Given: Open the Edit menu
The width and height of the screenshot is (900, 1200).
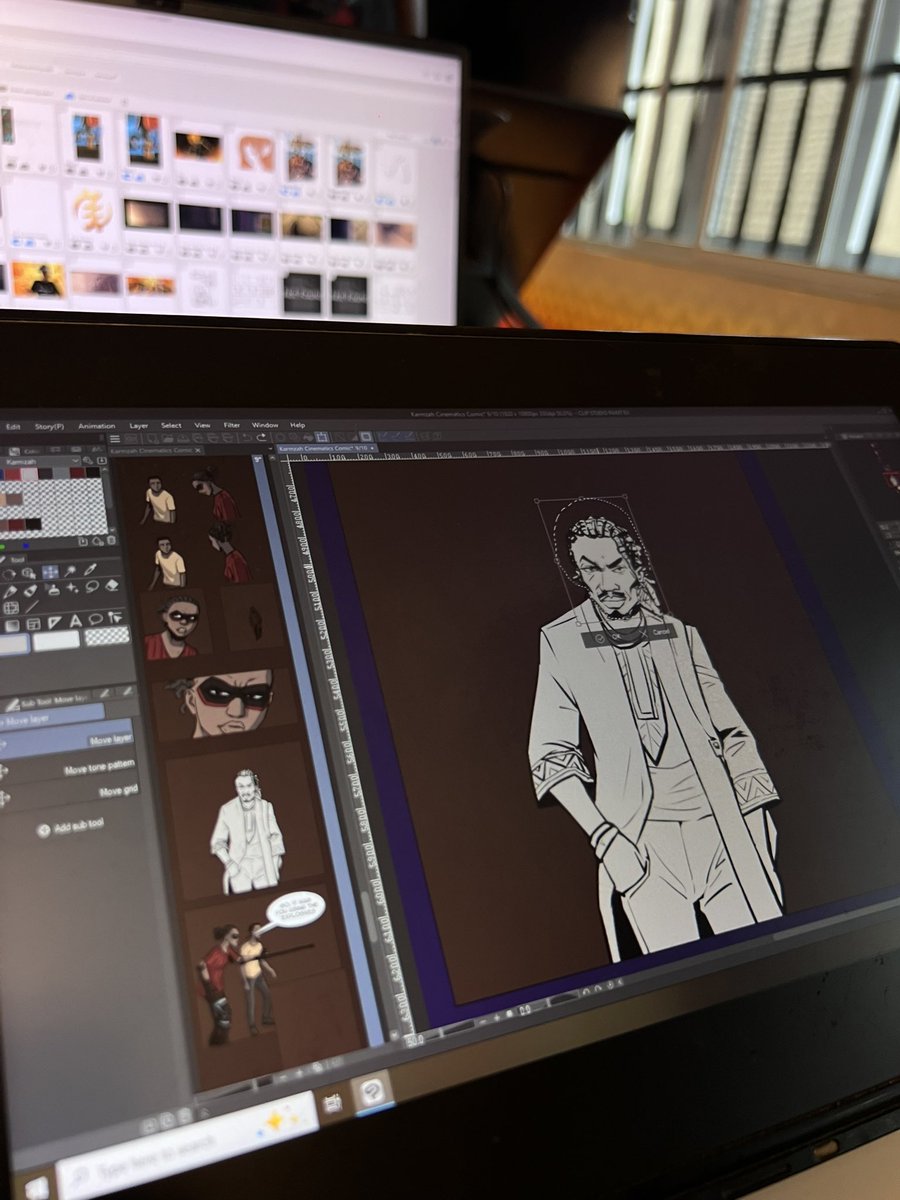Looking at the screenshot, I should click(13, 426).
